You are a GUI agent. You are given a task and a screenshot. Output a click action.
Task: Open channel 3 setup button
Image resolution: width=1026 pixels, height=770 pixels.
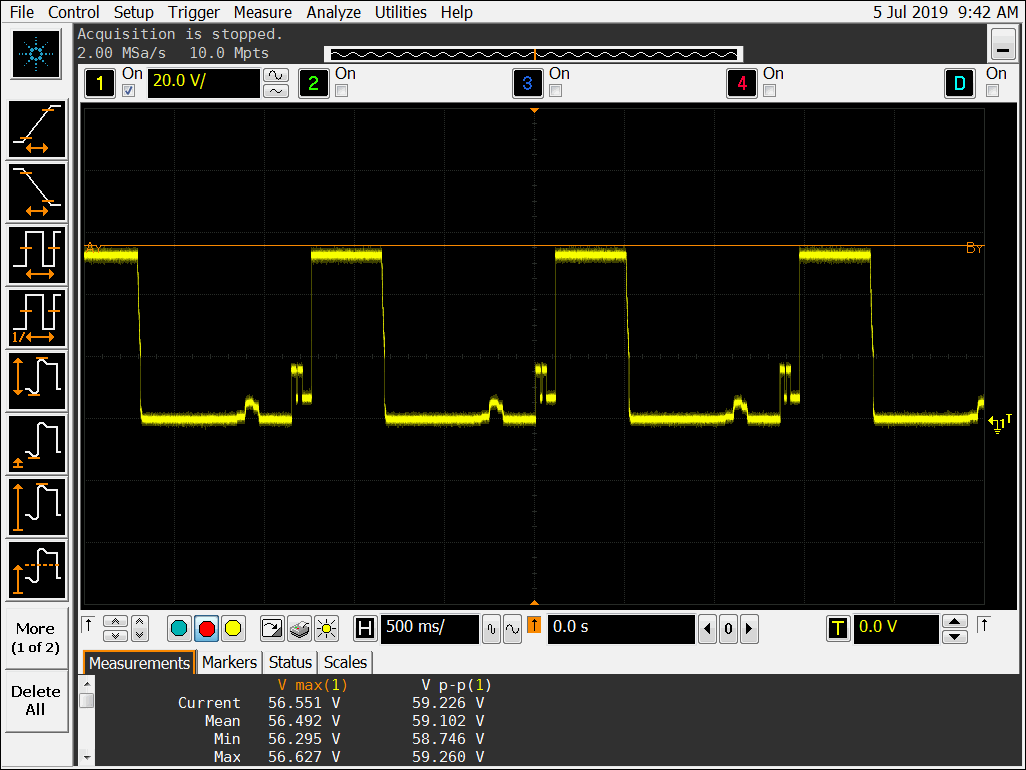coord(527,83)
